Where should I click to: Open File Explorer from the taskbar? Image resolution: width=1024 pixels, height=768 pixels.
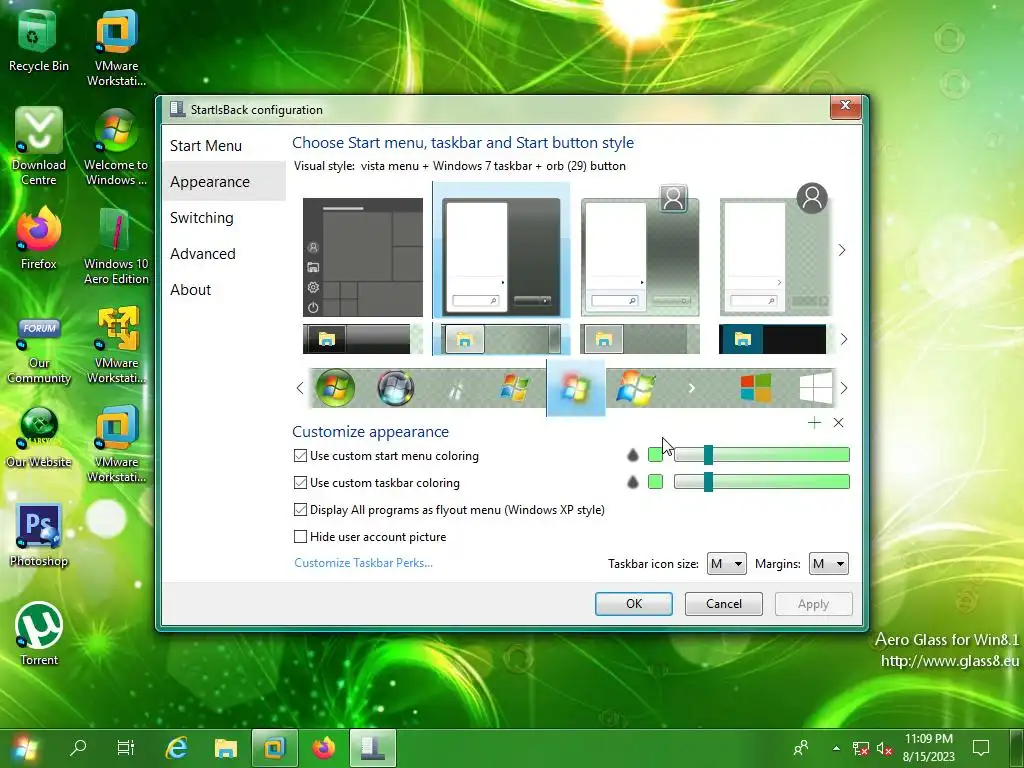tap(225, 748)
